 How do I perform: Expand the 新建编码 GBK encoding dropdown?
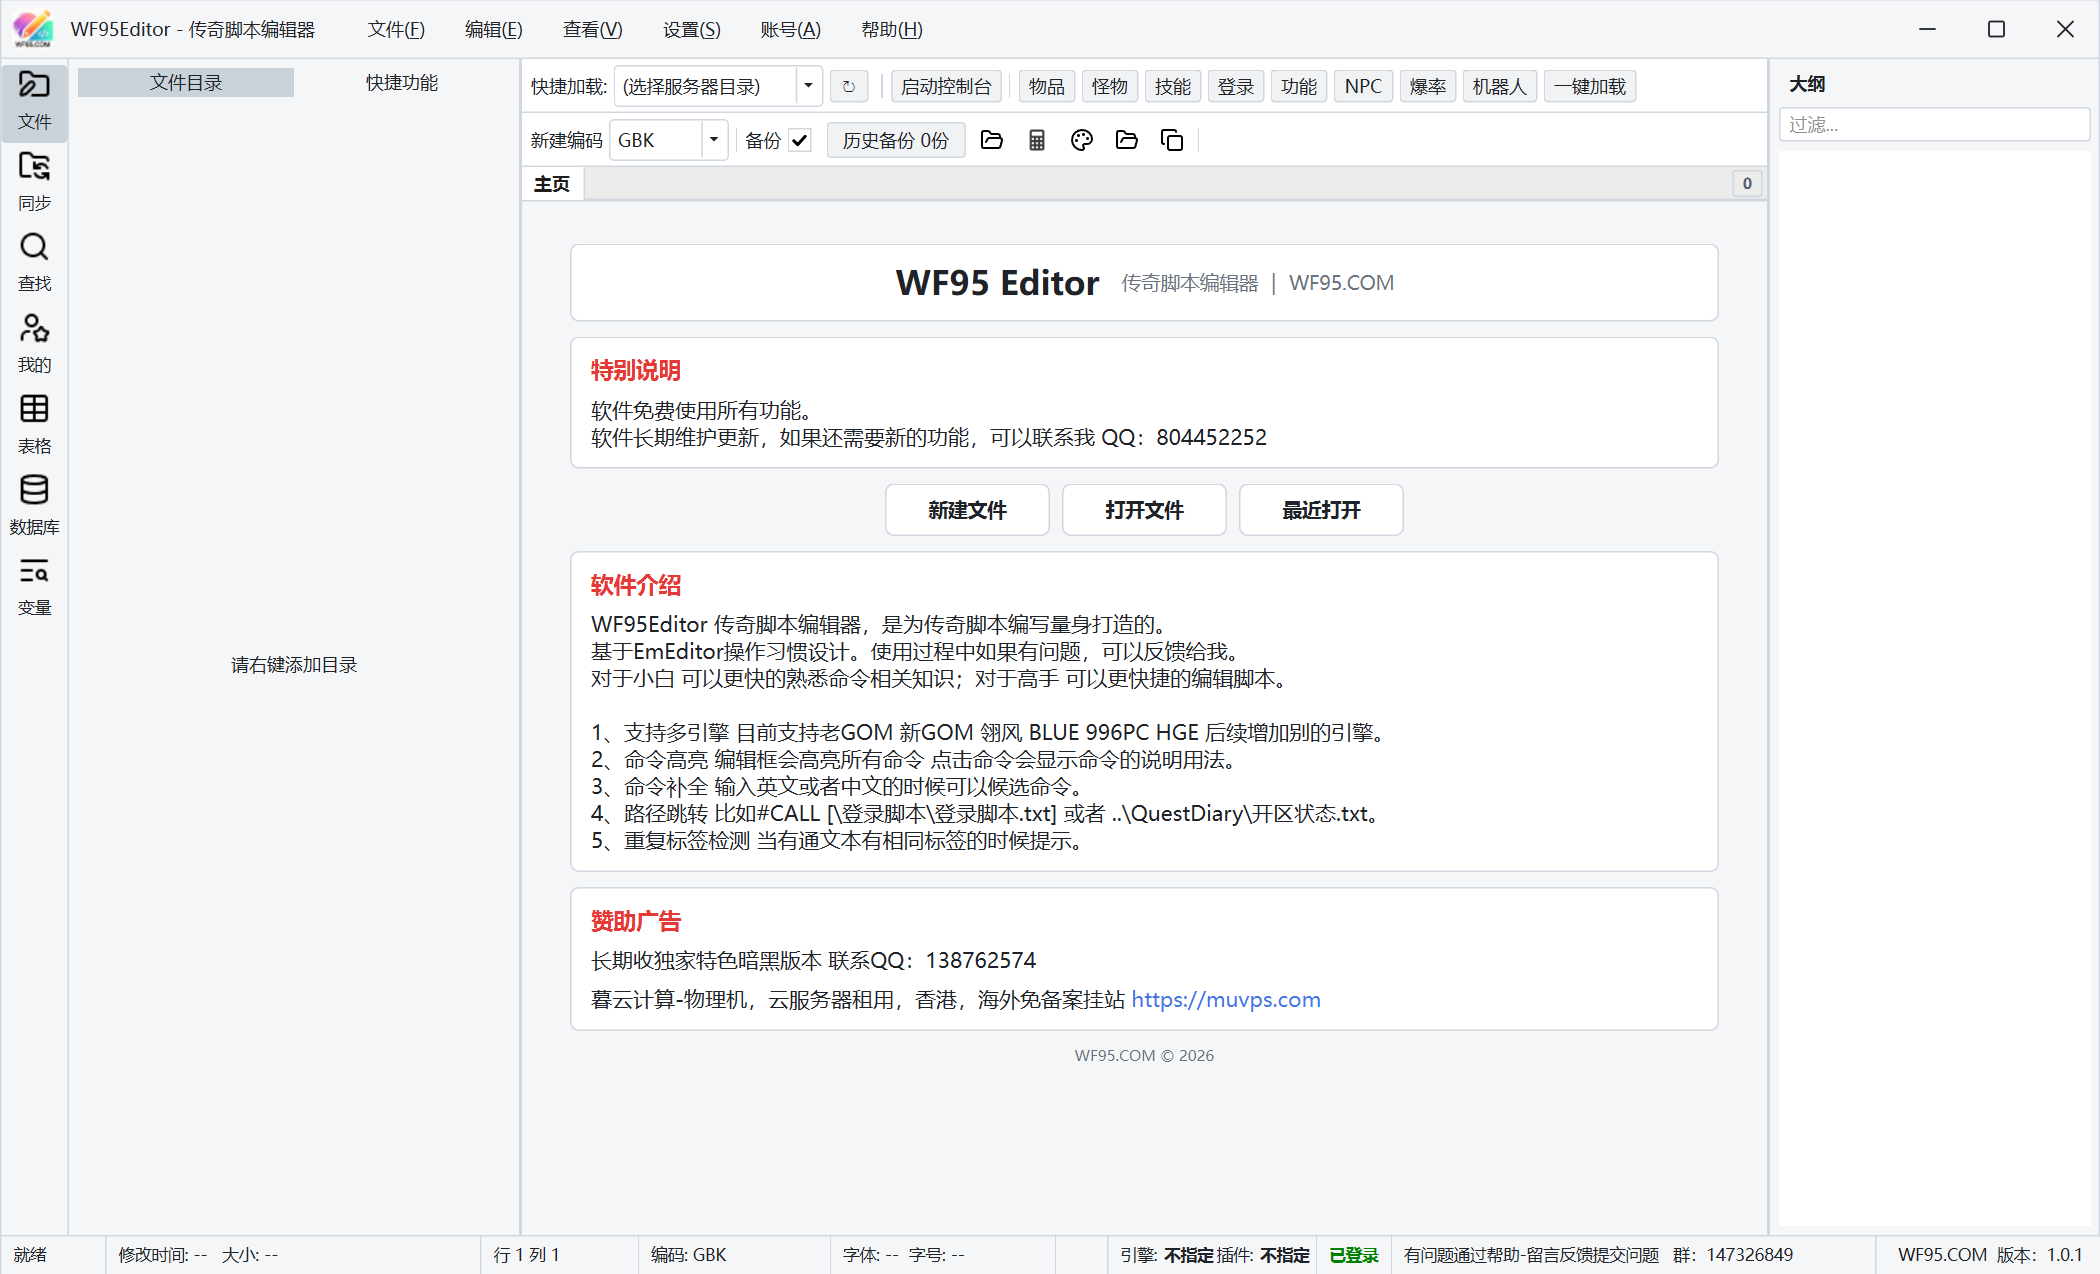[714, 140]
